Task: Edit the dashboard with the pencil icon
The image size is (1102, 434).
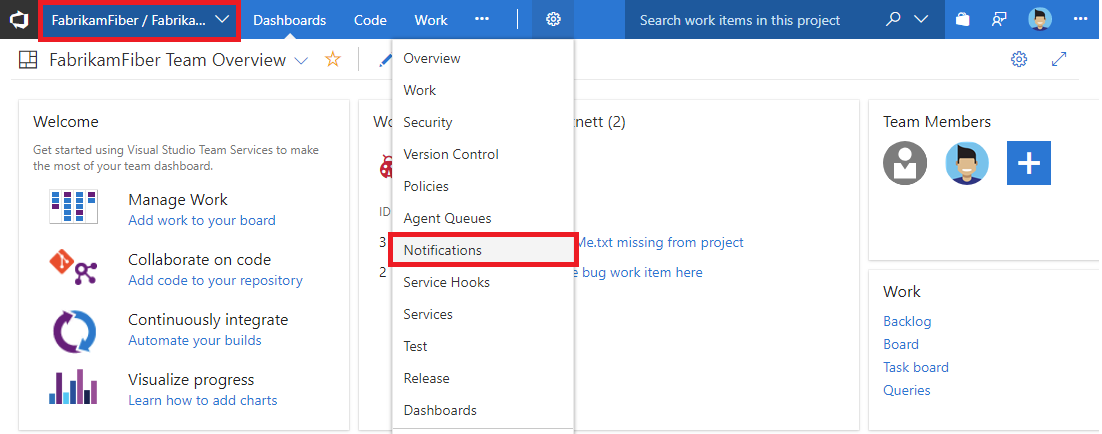Action: [x=385, y=60]
